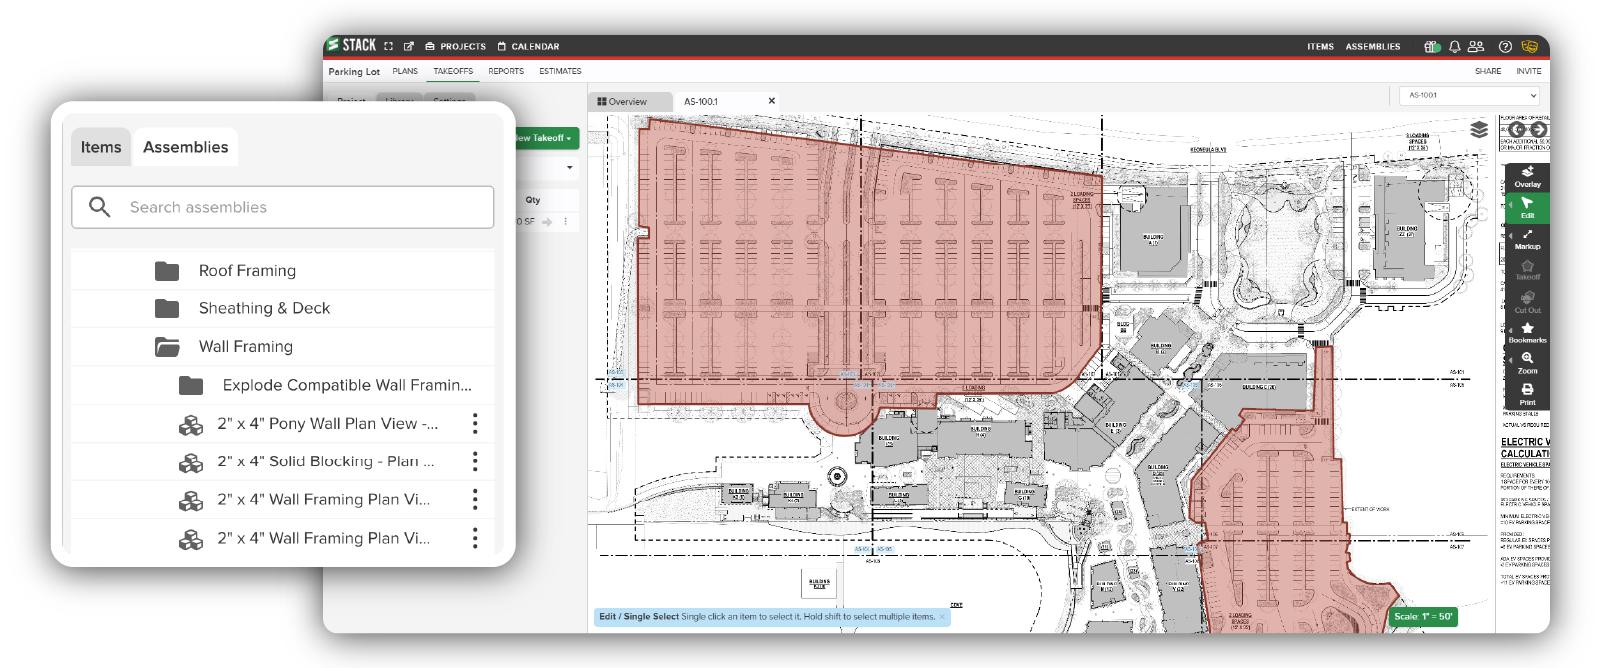Click the Scale 1" = 50' button
Viewport: 1601px width, 668px height.
(1422, 617)
